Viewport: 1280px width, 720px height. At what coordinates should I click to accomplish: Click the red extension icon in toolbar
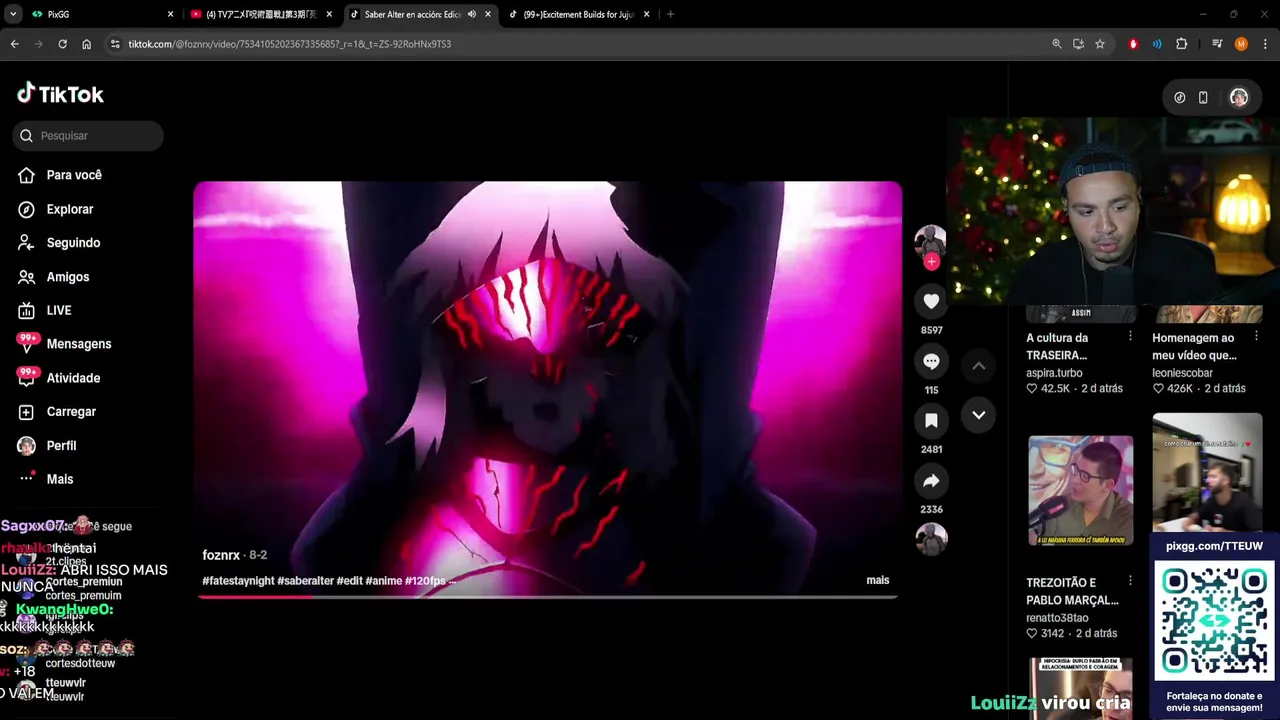[x=1133, y=44]
